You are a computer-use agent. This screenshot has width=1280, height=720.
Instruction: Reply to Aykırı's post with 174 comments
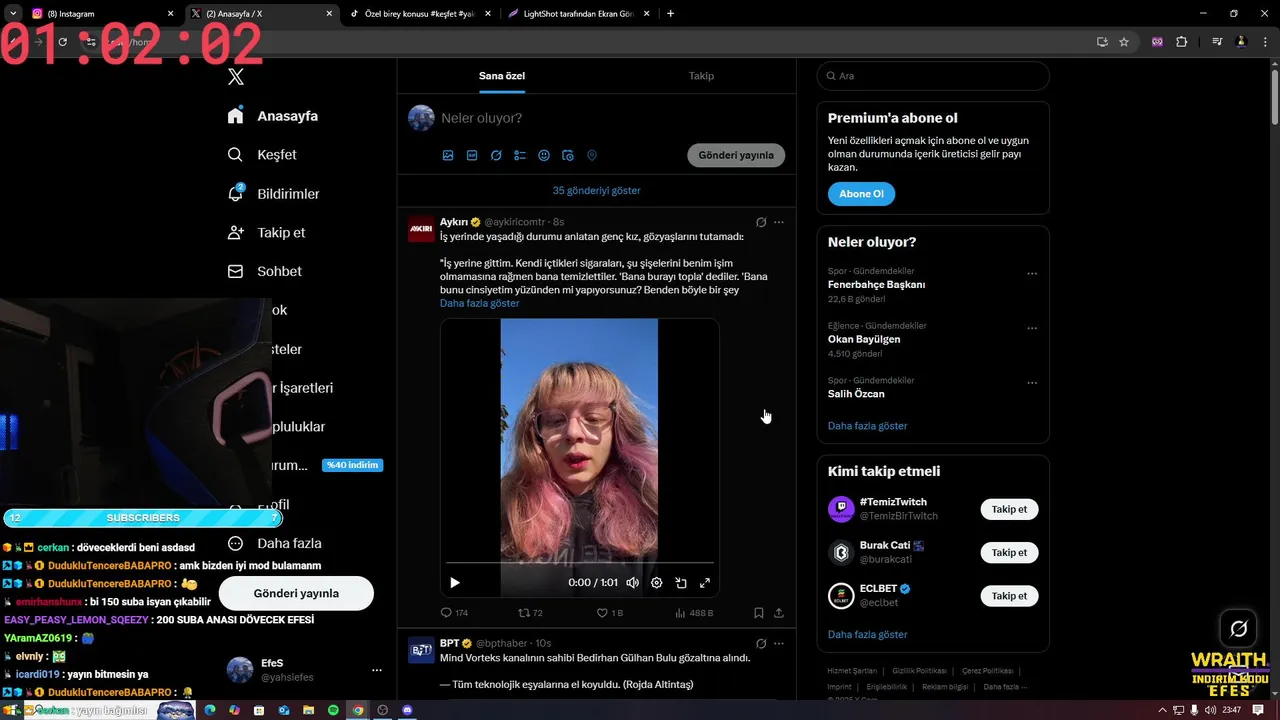coord(454,613)
